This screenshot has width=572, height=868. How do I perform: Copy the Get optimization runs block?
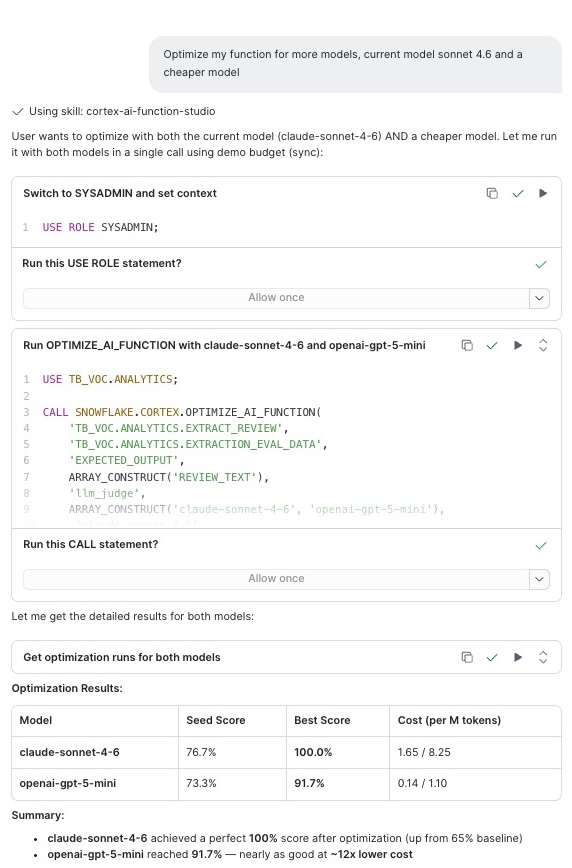click(467, 657)
